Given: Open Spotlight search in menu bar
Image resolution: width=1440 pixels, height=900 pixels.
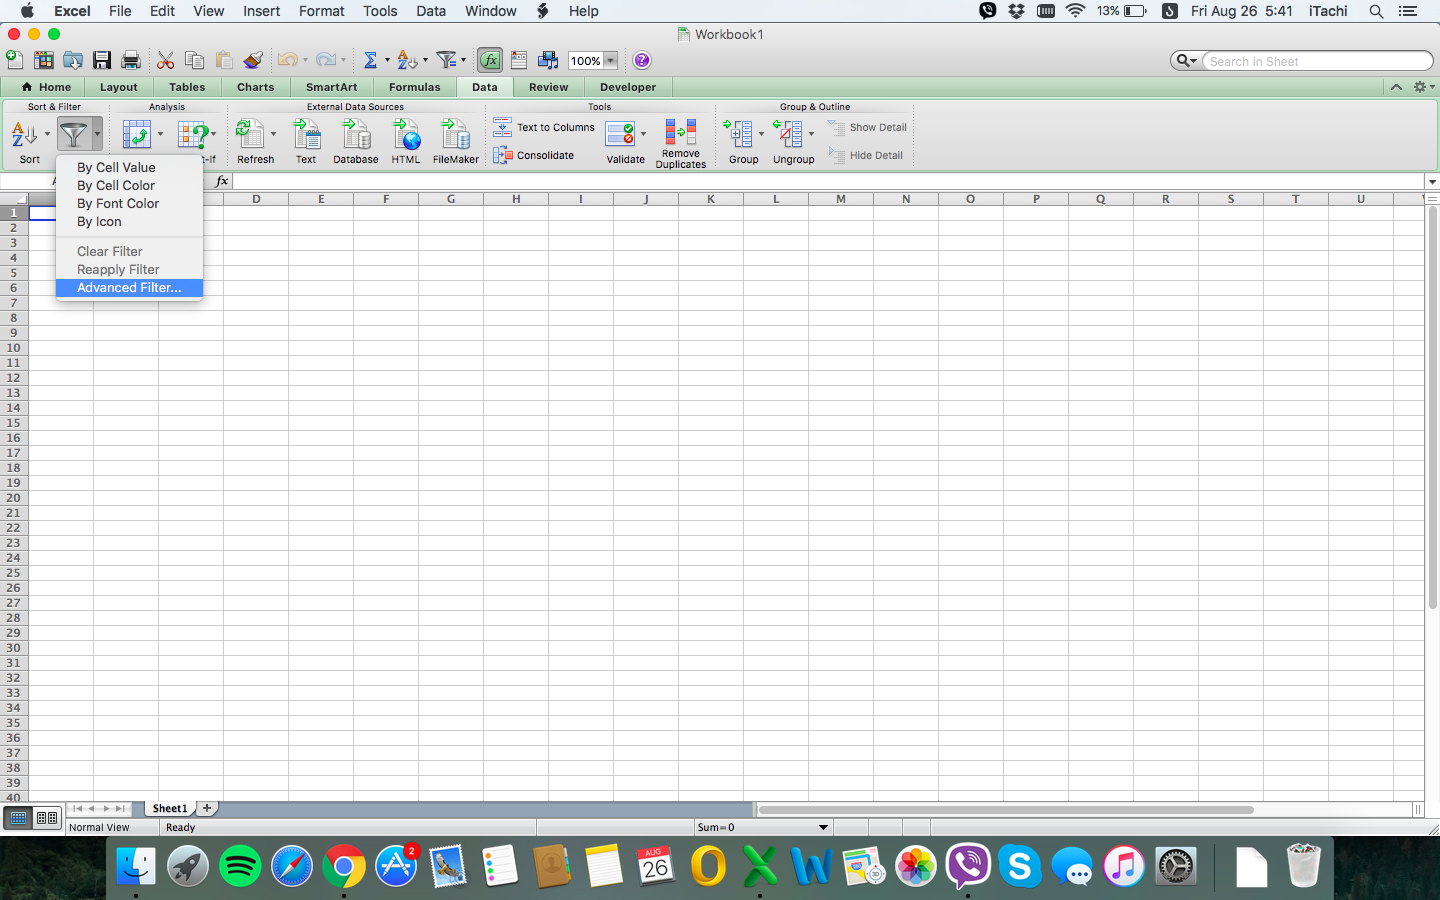Looking at the screenshot, I should [1376, 11].
